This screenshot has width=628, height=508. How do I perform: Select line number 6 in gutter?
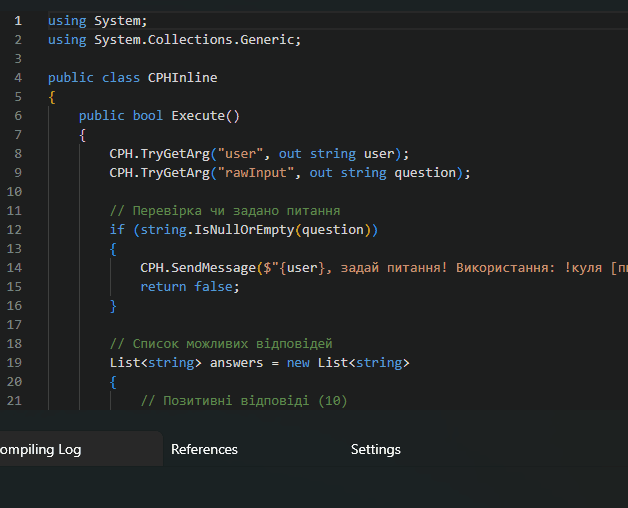(x=17, y=115)
